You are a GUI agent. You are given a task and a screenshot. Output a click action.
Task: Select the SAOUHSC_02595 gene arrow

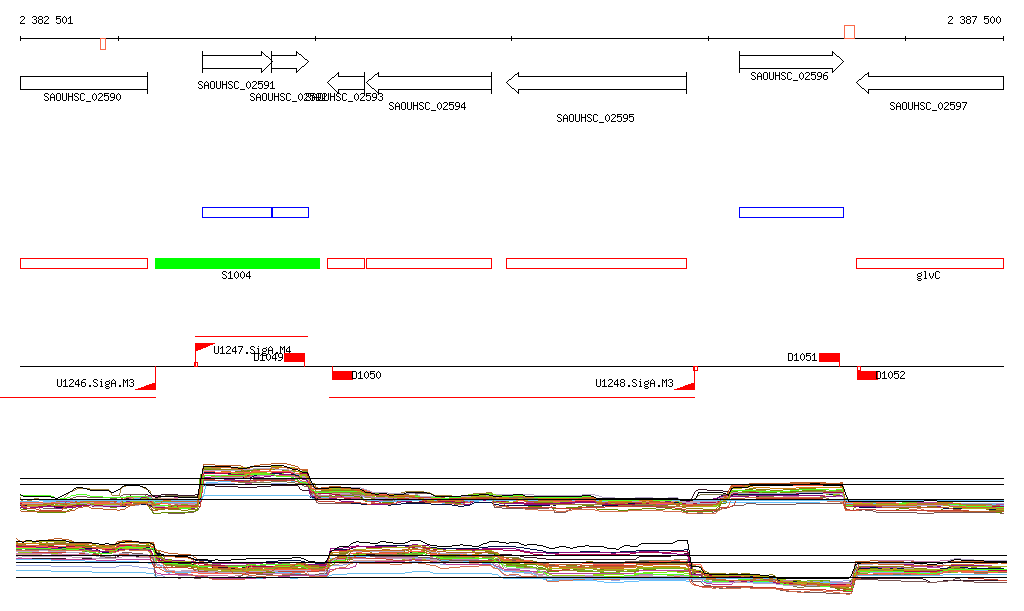point(596,83)
